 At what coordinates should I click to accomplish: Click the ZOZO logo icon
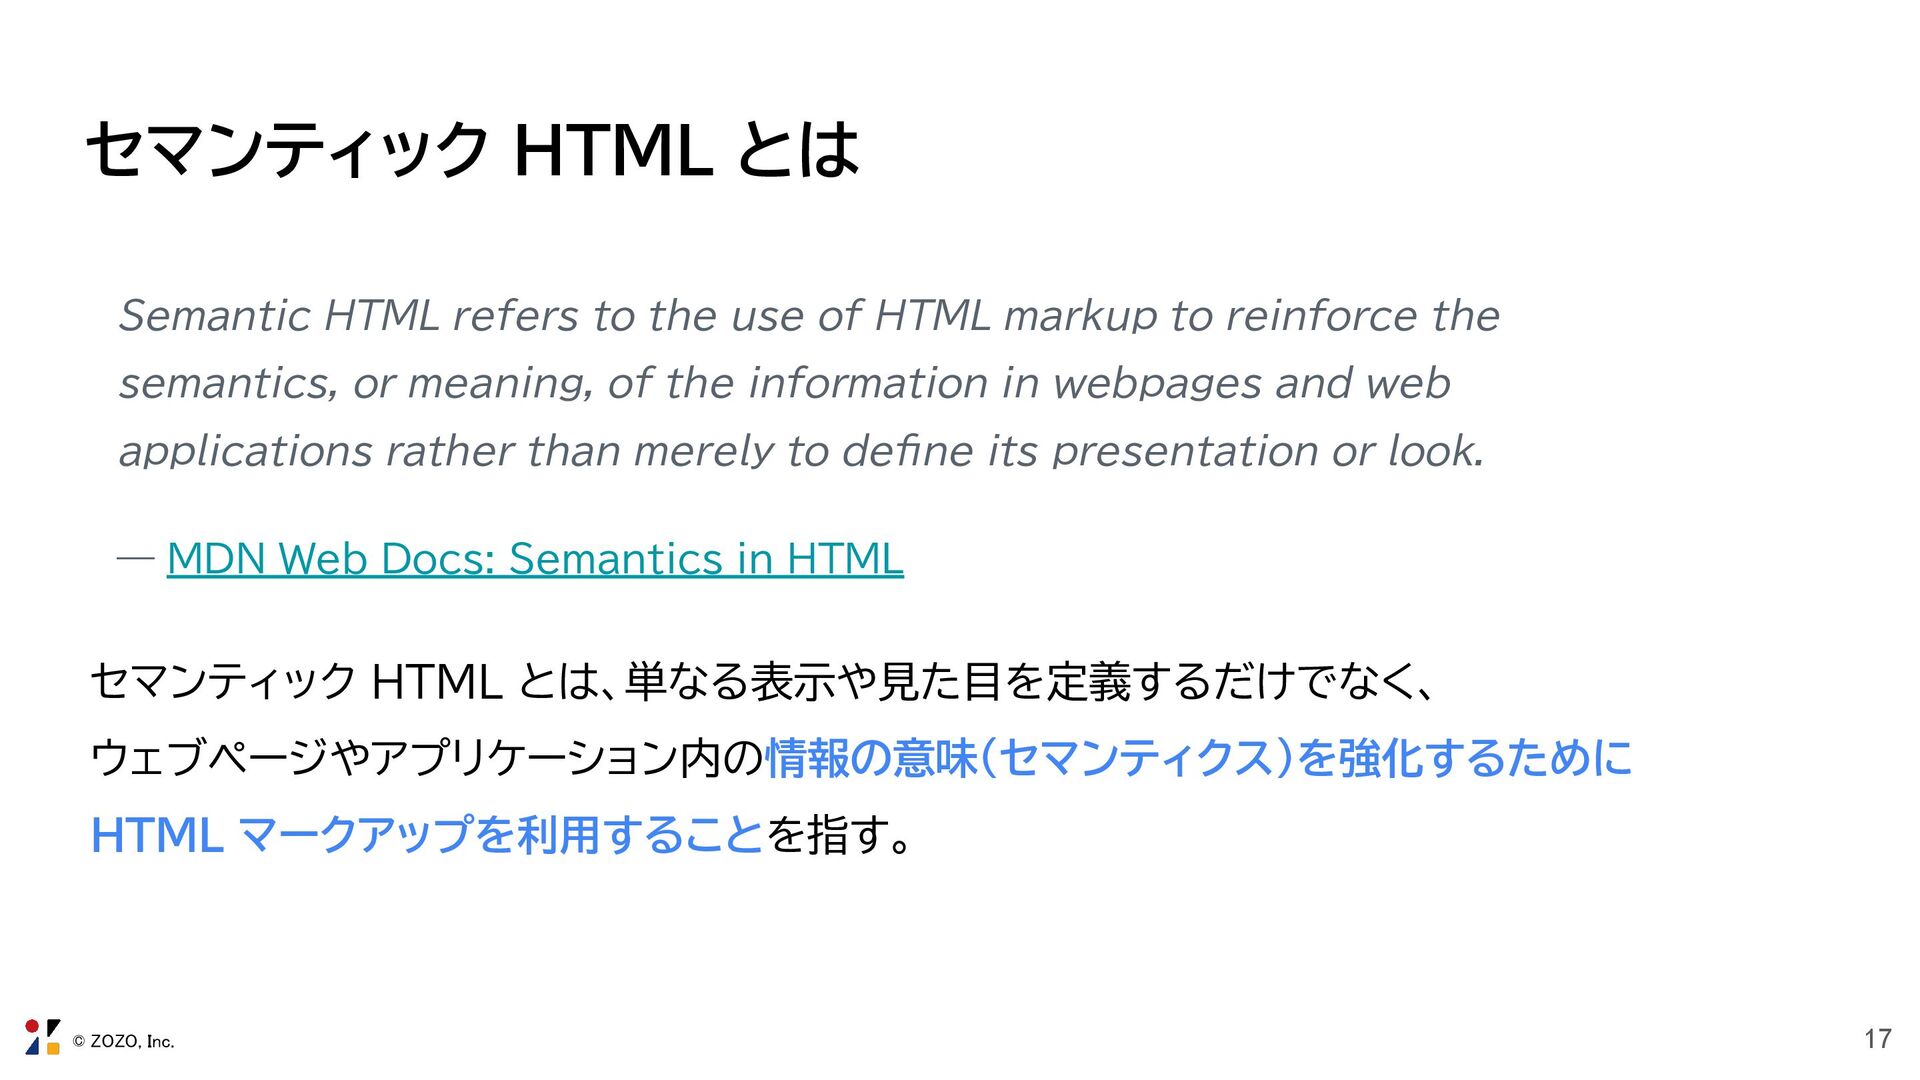point(42,1038)
